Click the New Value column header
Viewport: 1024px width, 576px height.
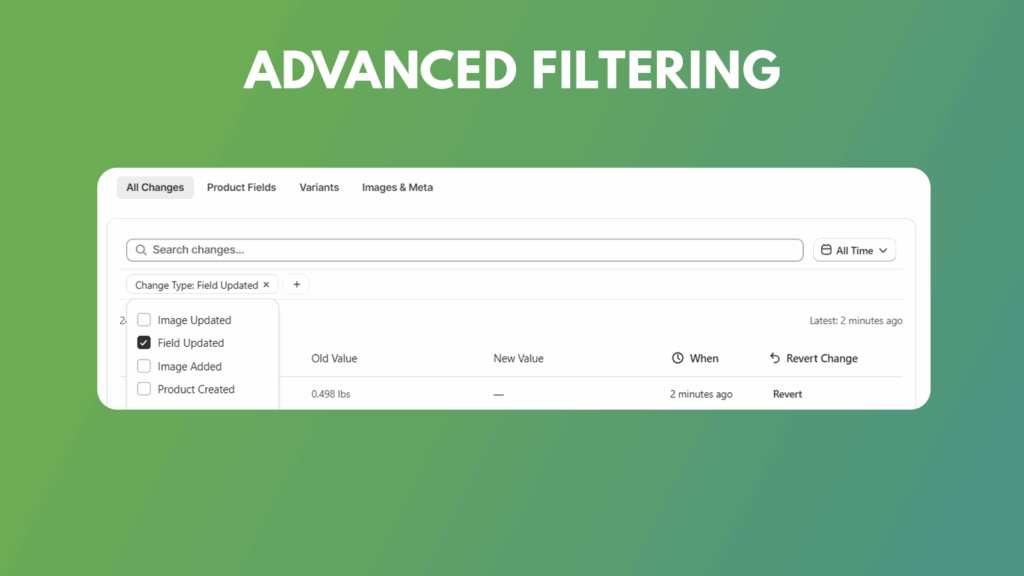tap(518, 358)
